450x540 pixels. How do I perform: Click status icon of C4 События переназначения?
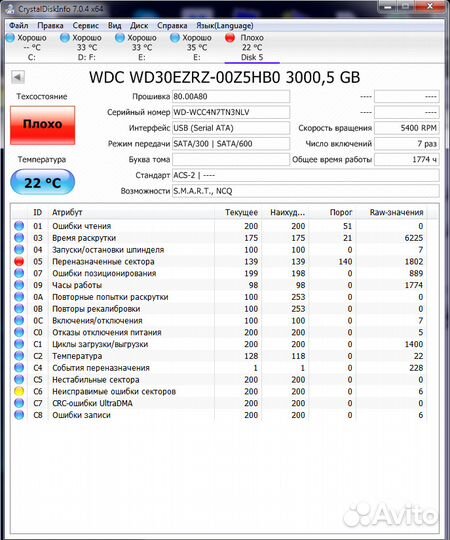[19, 367]
